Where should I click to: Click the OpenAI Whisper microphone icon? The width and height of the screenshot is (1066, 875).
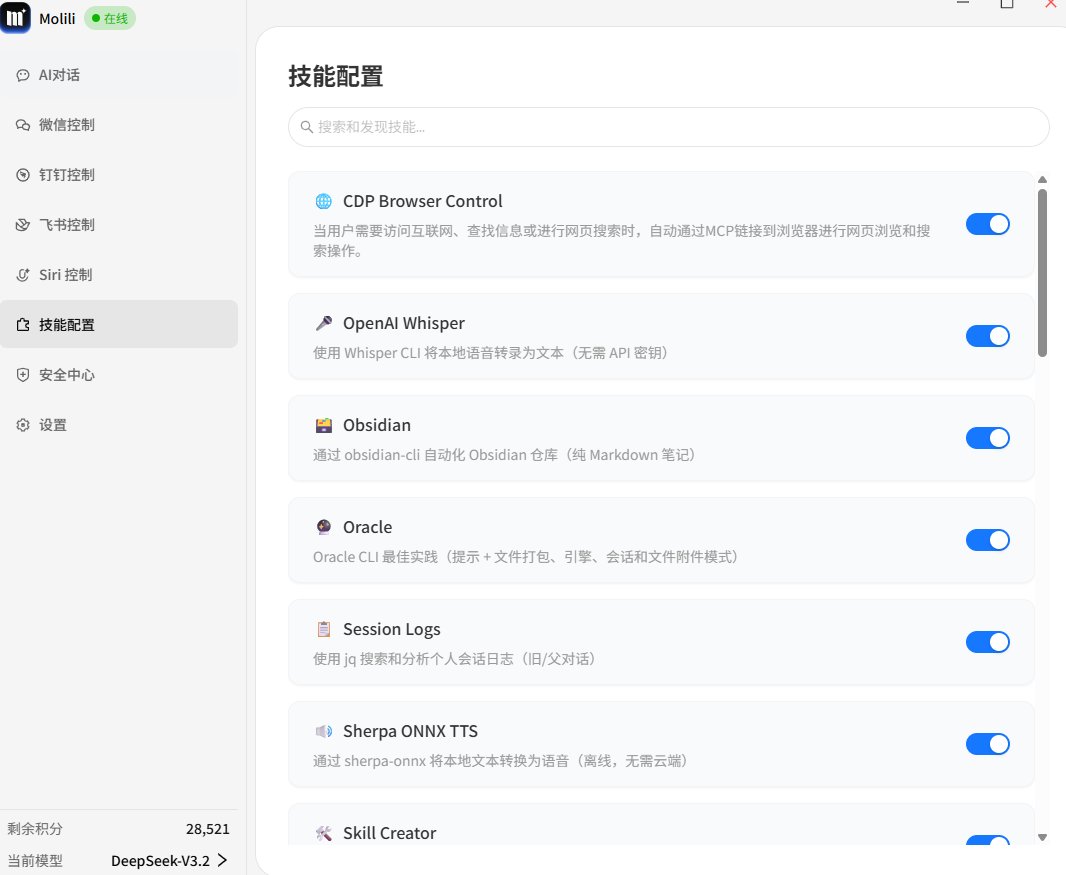coord(323,322)
